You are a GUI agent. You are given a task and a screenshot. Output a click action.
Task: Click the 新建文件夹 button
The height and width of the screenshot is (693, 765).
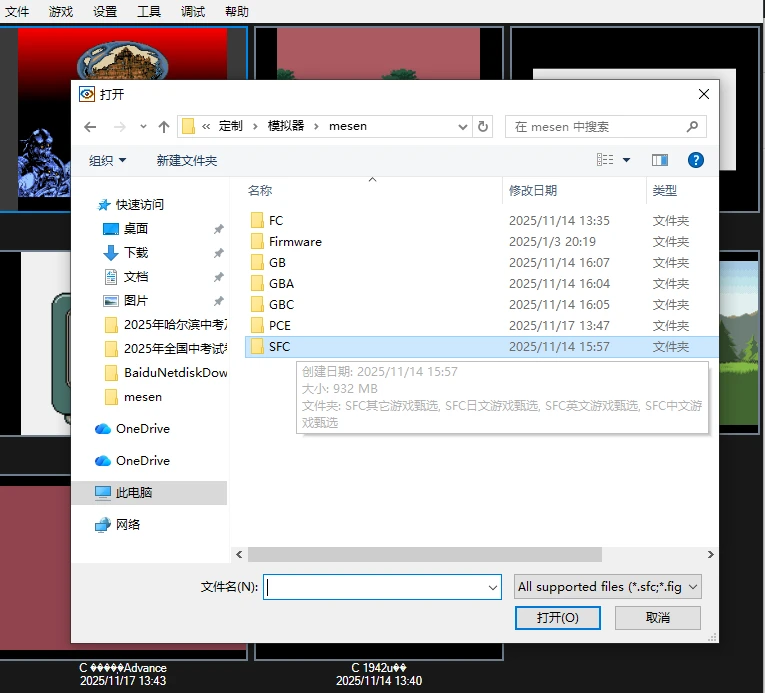[187, 160]
